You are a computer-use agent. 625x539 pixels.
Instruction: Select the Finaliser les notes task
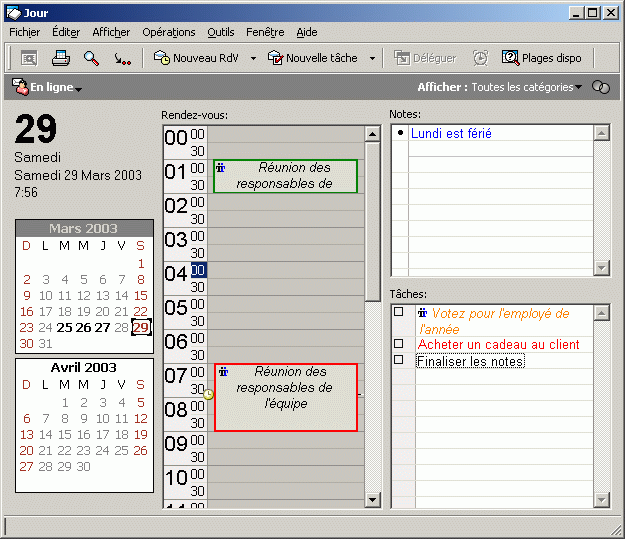coord(470,361)
